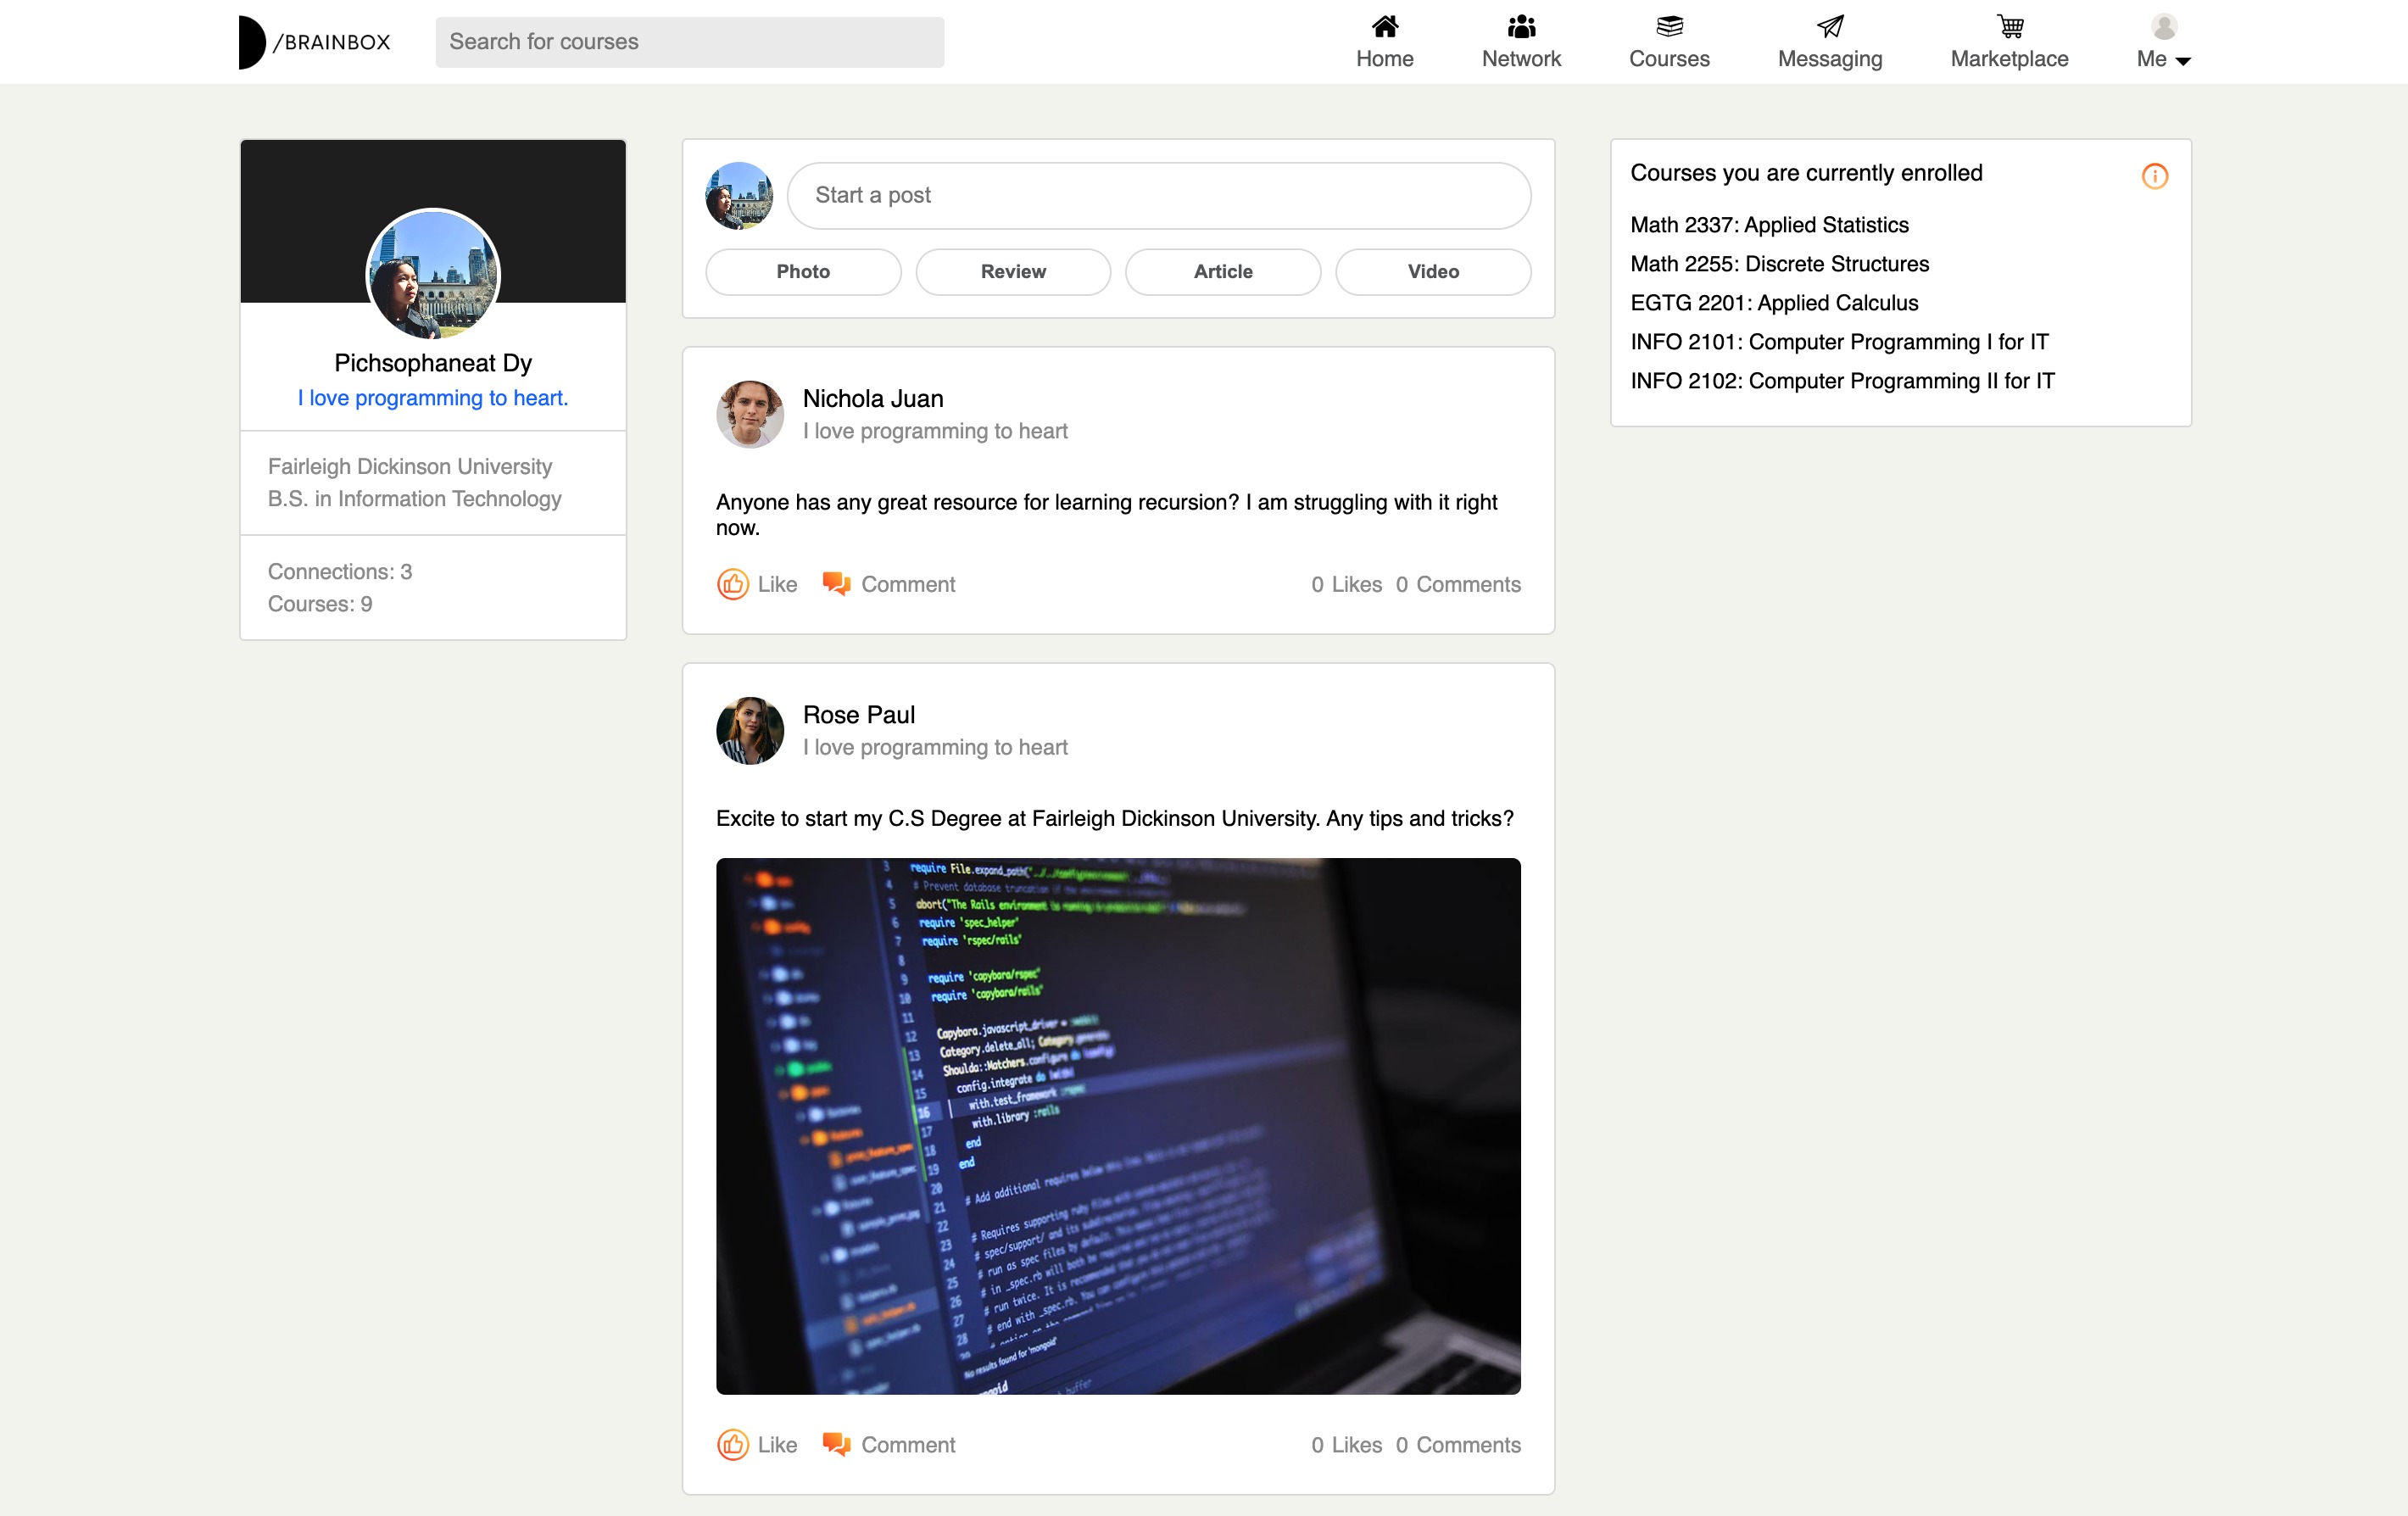Select the Video post option
The height and width of the screenshot is (1516, 2408).
click(x=1432, y=271)
